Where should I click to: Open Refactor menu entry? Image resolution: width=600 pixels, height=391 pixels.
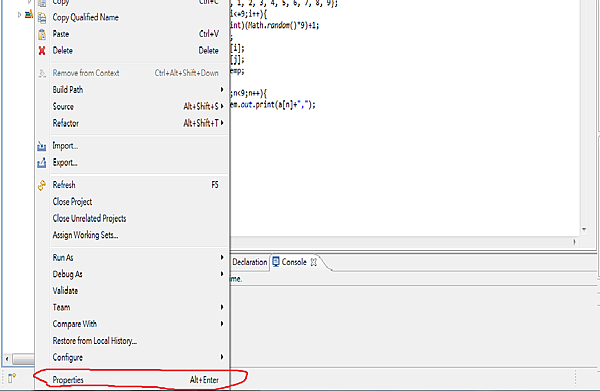click(x=132, y=123)
